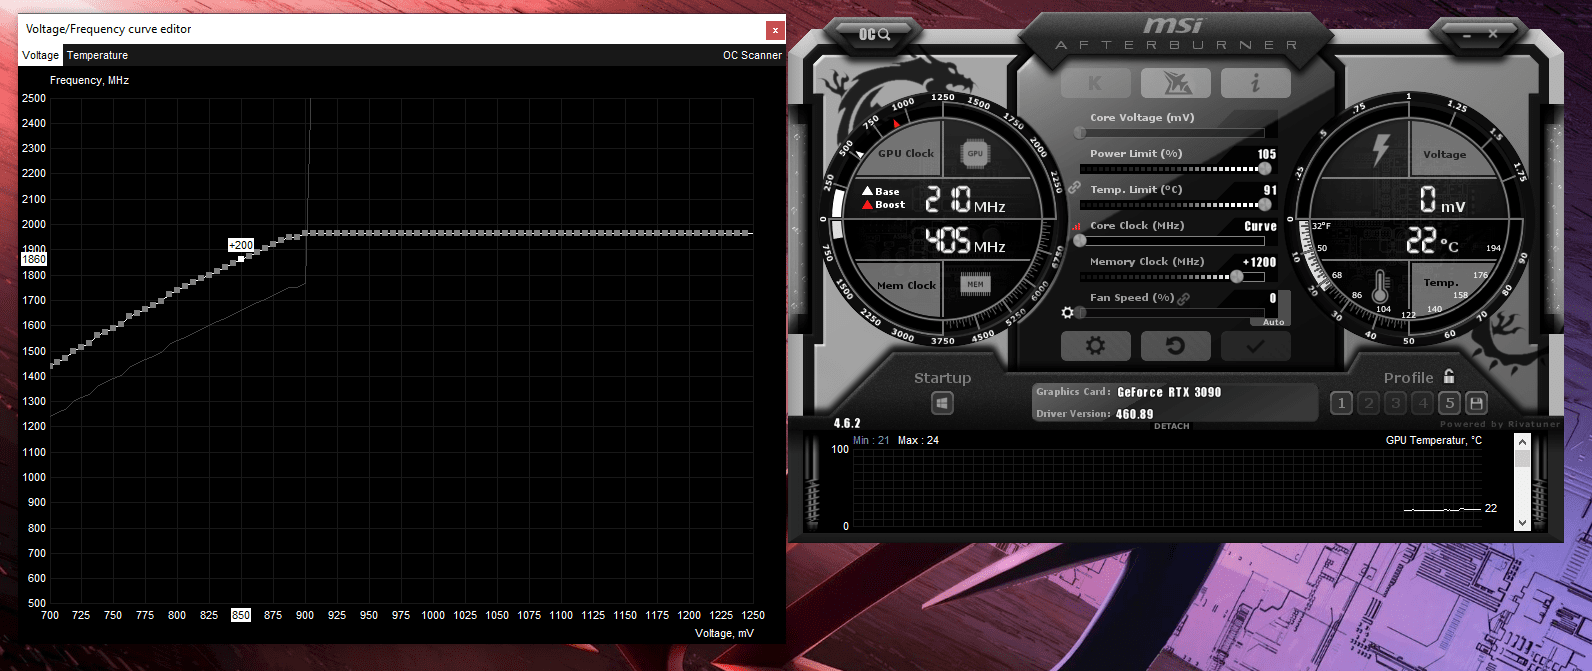Click the Kombustor K button
Screen dimensions: 1592x671
[1096, 84]
